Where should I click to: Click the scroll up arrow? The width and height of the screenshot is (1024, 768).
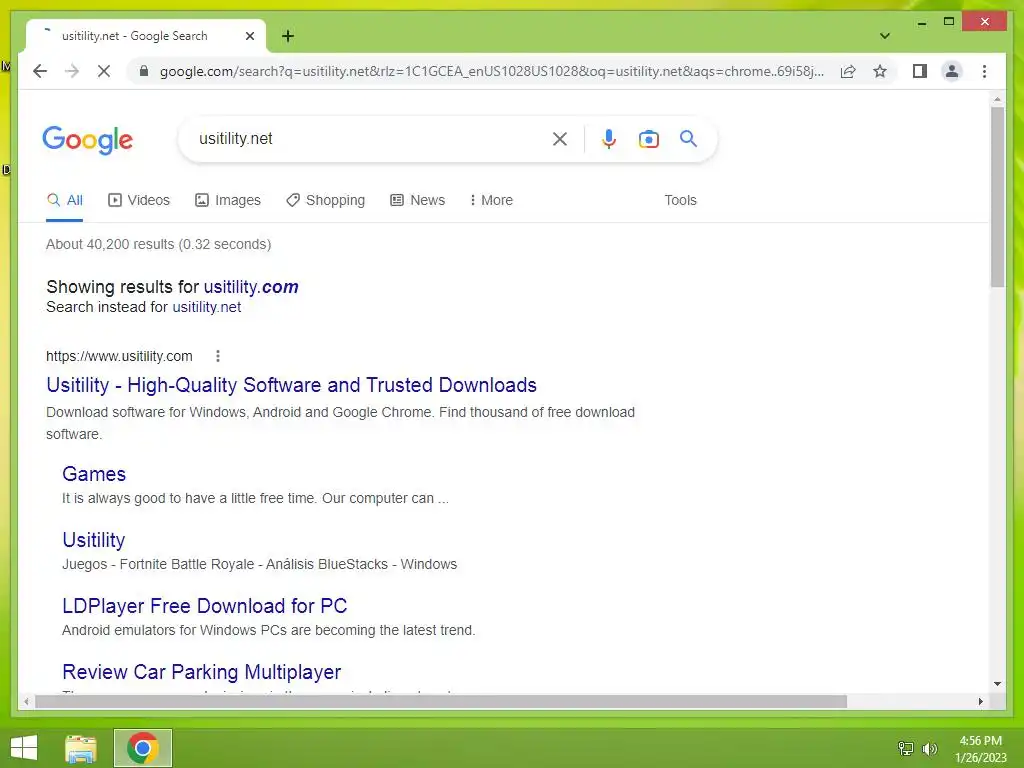tap(997, 99)
